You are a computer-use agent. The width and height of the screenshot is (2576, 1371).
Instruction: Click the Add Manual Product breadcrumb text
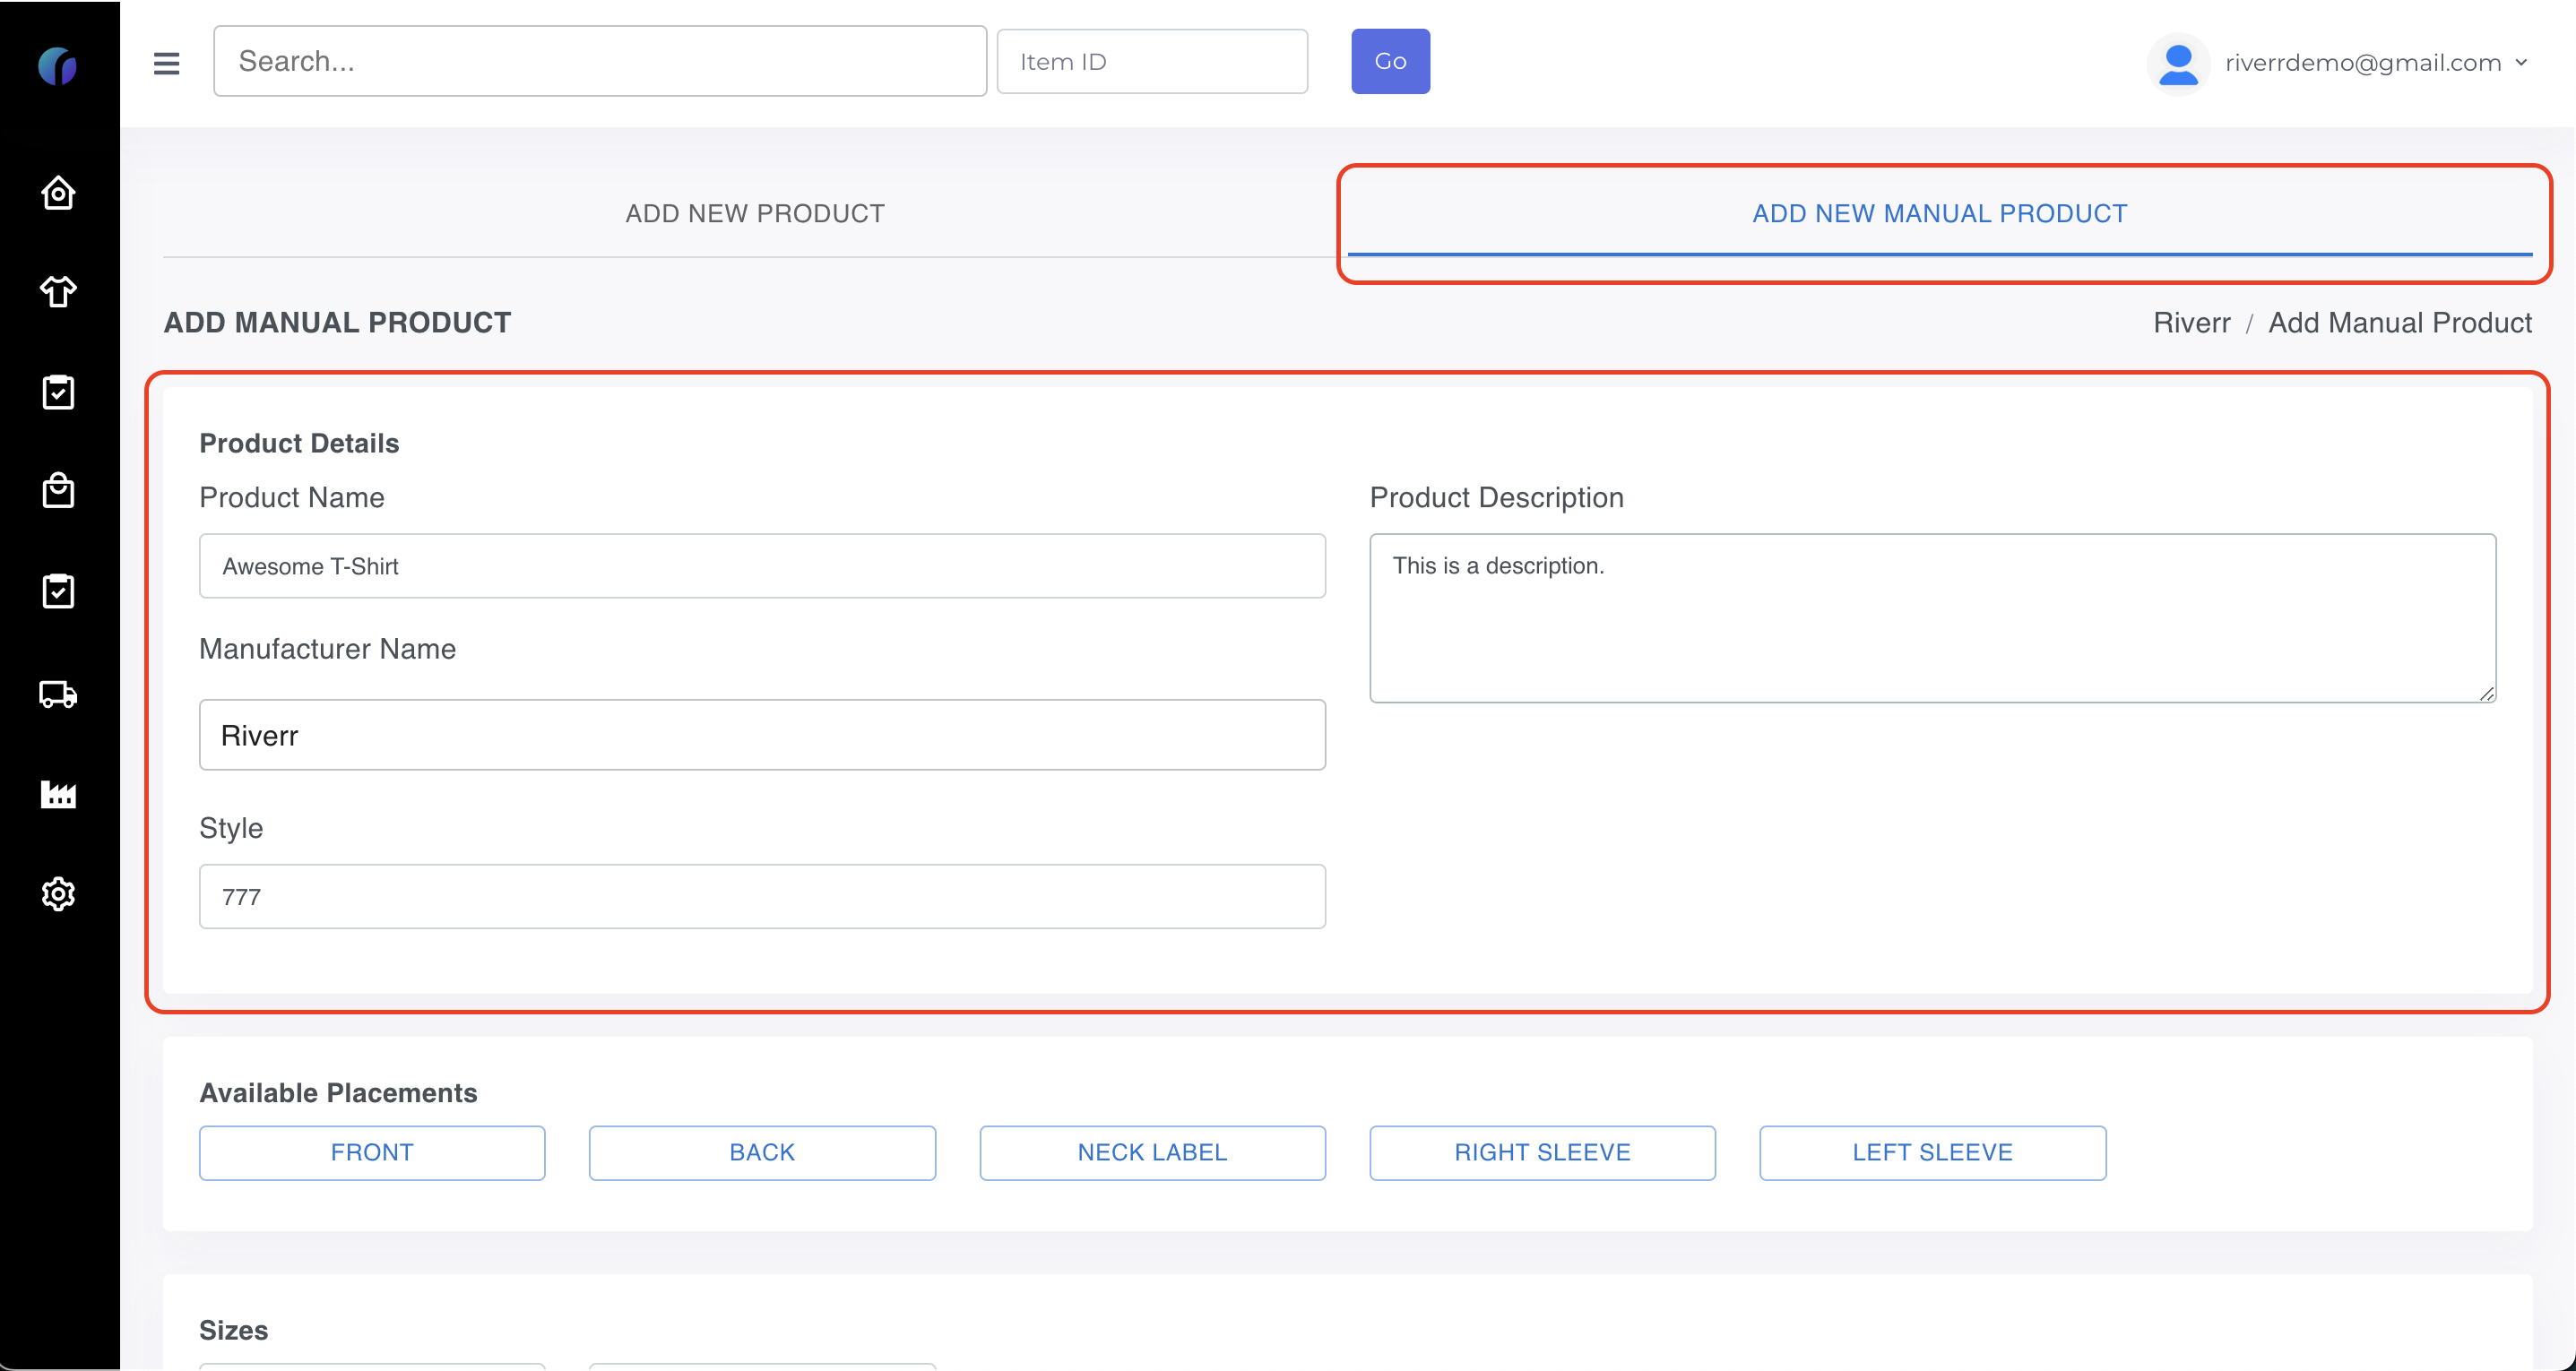pos(2400,322)
